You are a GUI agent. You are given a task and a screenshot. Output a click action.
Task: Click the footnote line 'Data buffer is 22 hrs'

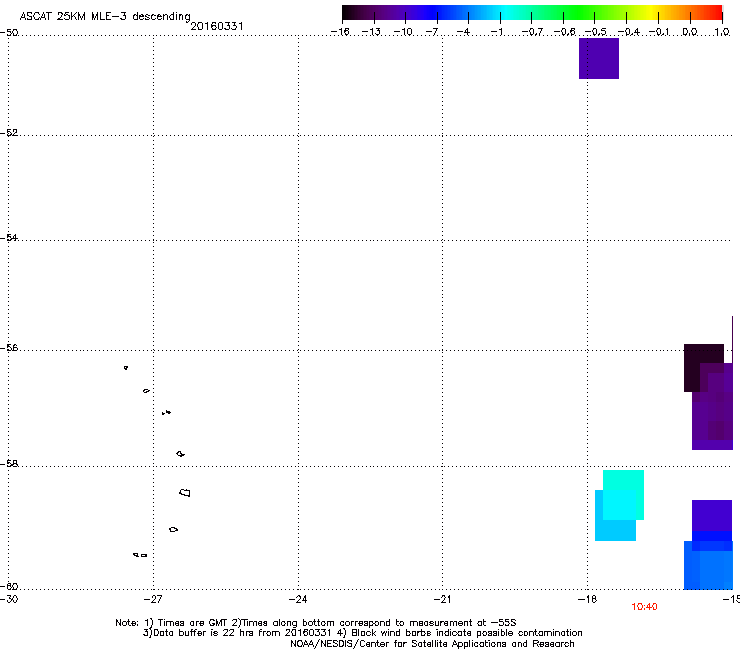tap(362, 633)
